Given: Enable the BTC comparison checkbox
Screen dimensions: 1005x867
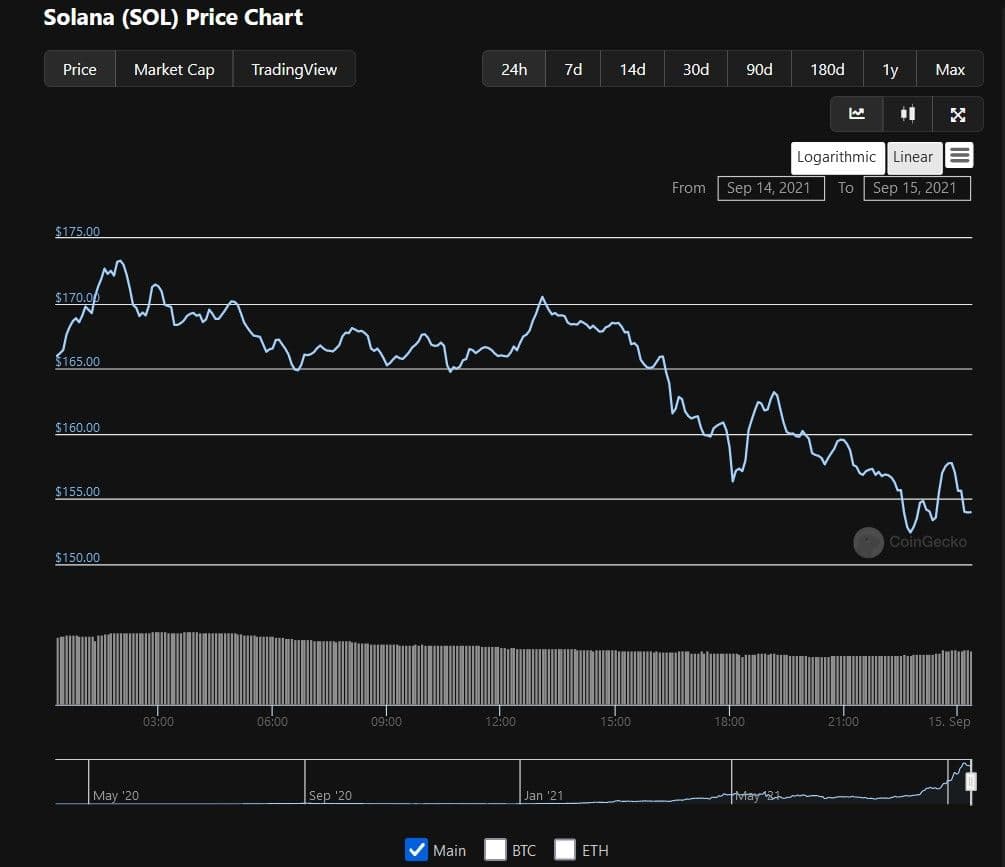Looking at the screenshot, I should (495, 850).
